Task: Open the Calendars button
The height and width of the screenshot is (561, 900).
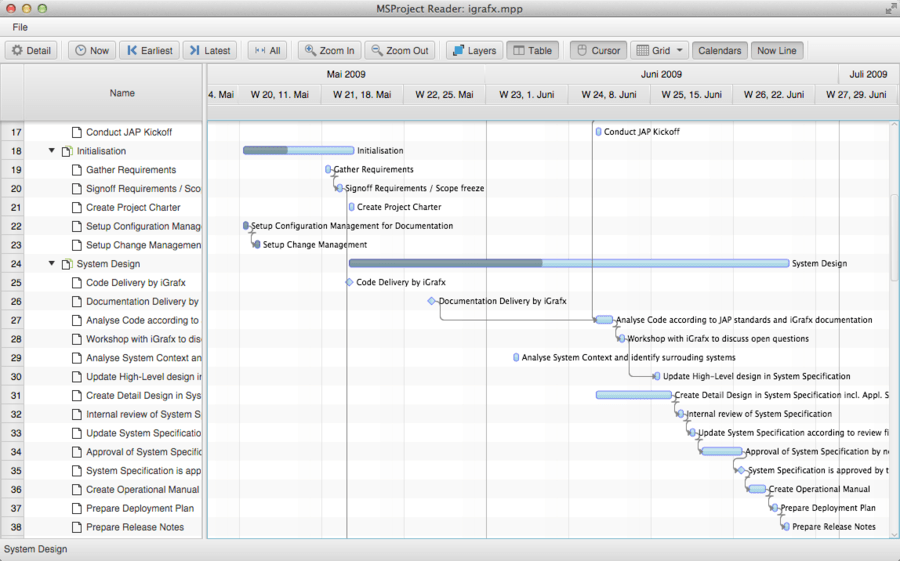Action: point(719,50)
